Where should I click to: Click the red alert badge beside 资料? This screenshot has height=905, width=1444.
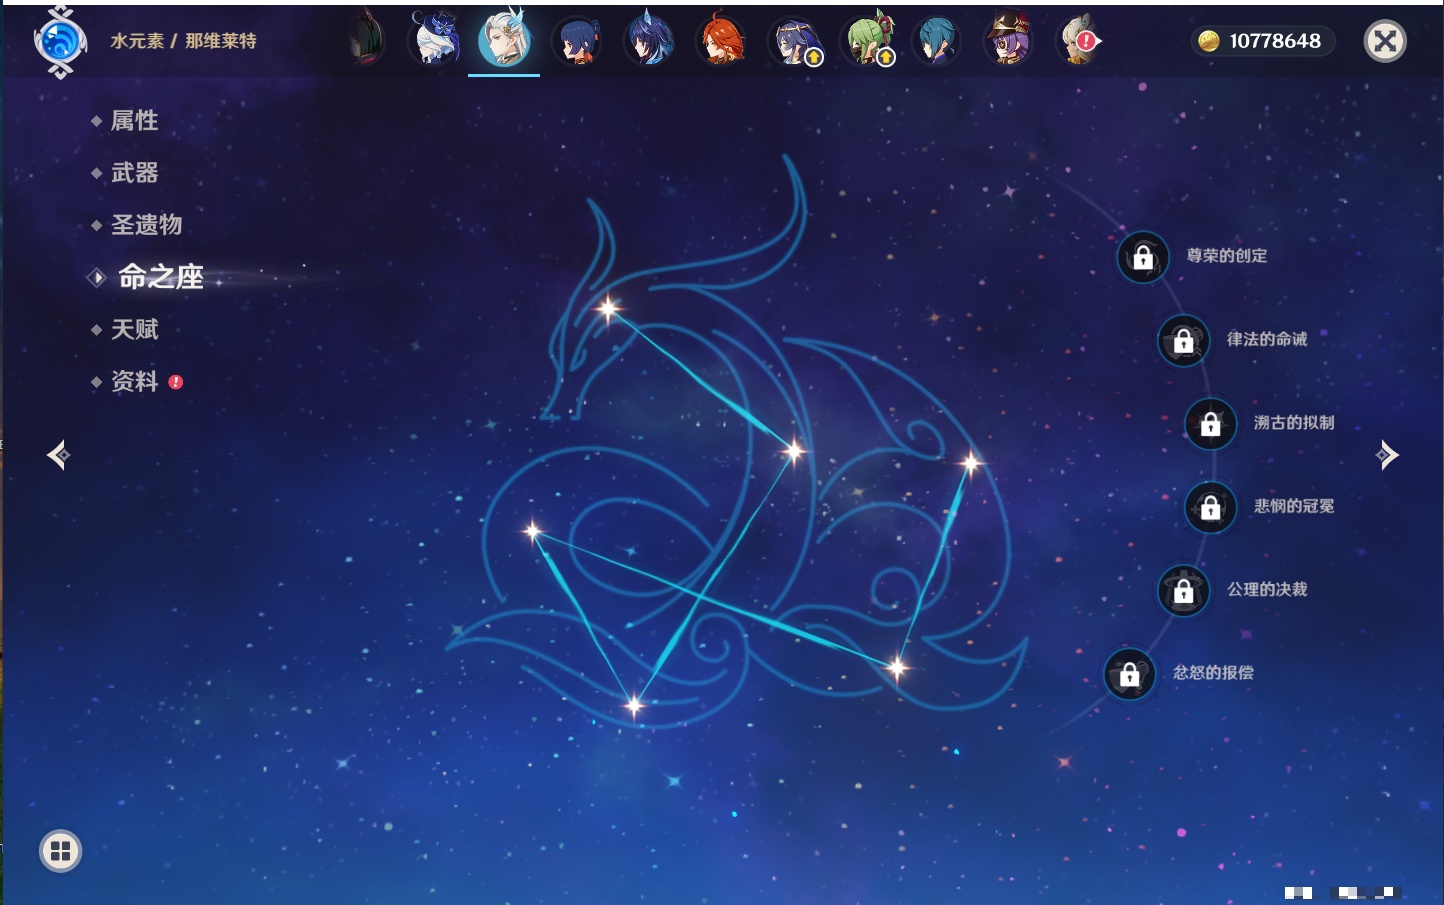tap(176, 382)
